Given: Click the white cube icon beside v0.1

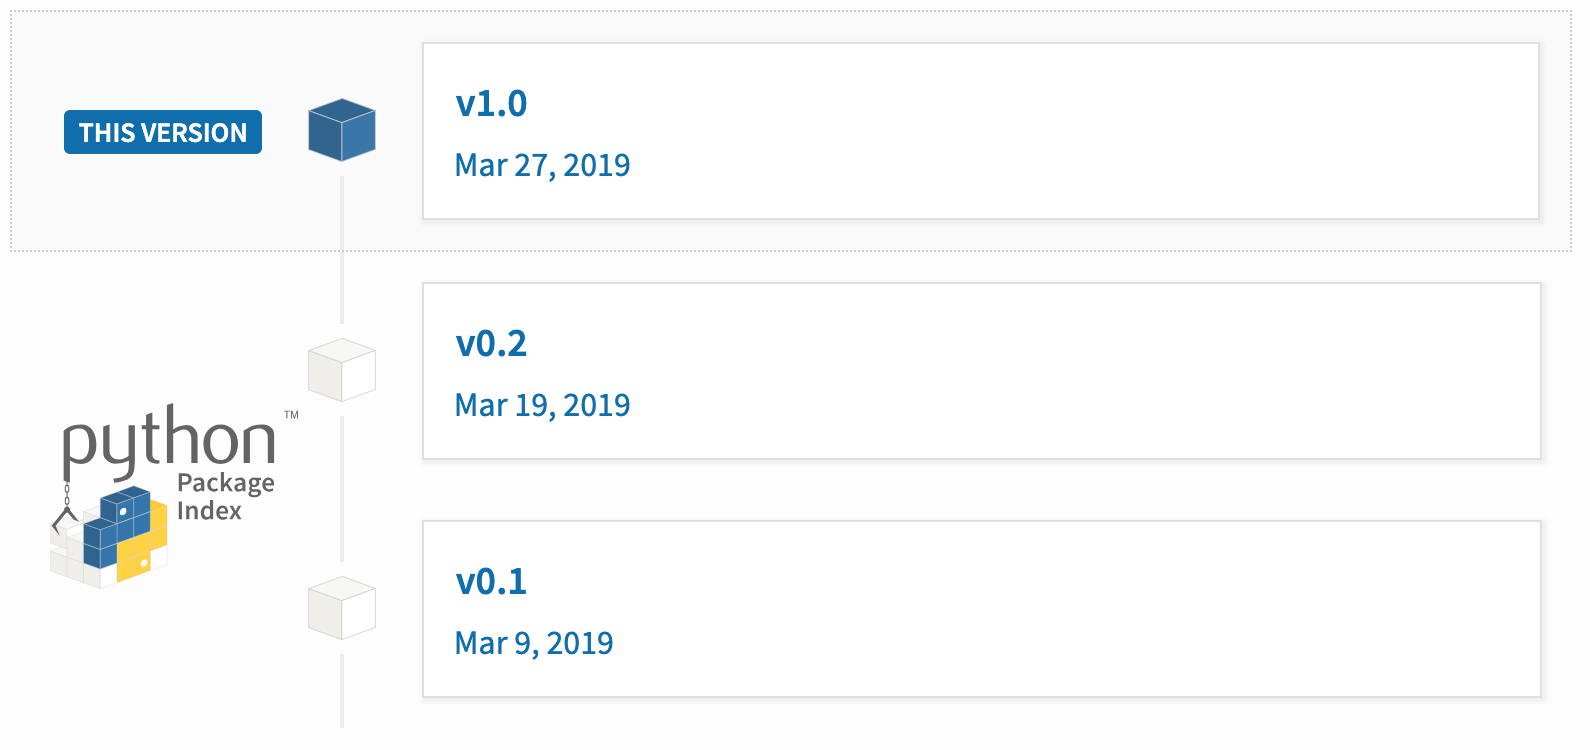Looking at the screenshot, I should [342, 608].
